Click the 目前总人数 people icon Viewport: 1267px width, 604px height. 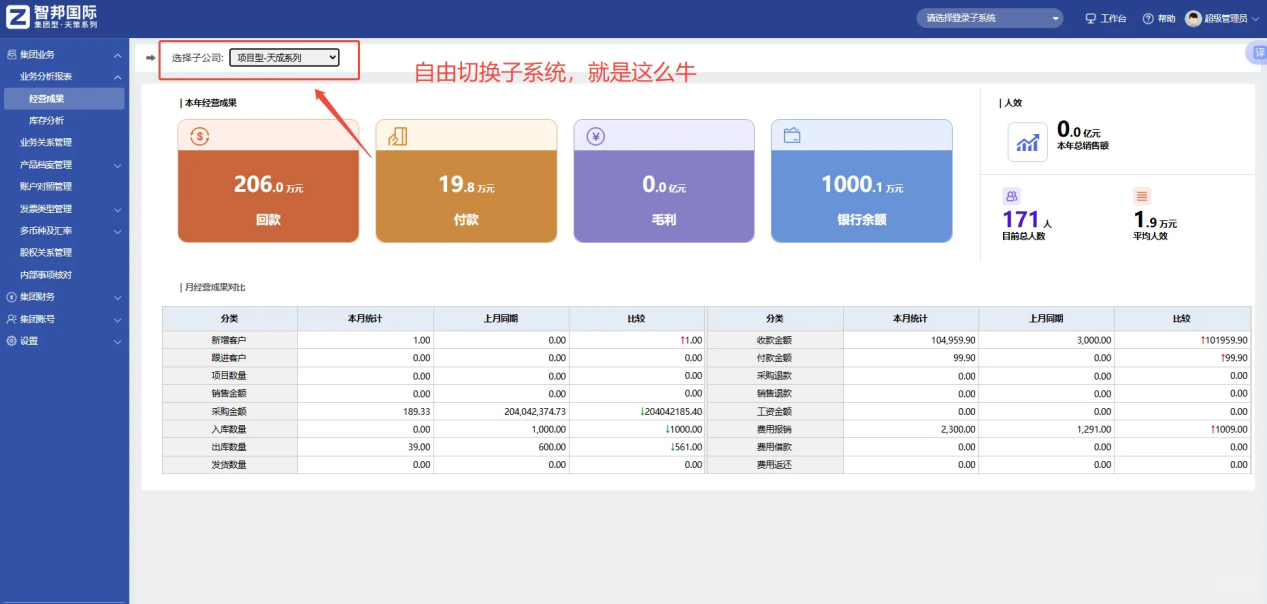coord(1011,195)
